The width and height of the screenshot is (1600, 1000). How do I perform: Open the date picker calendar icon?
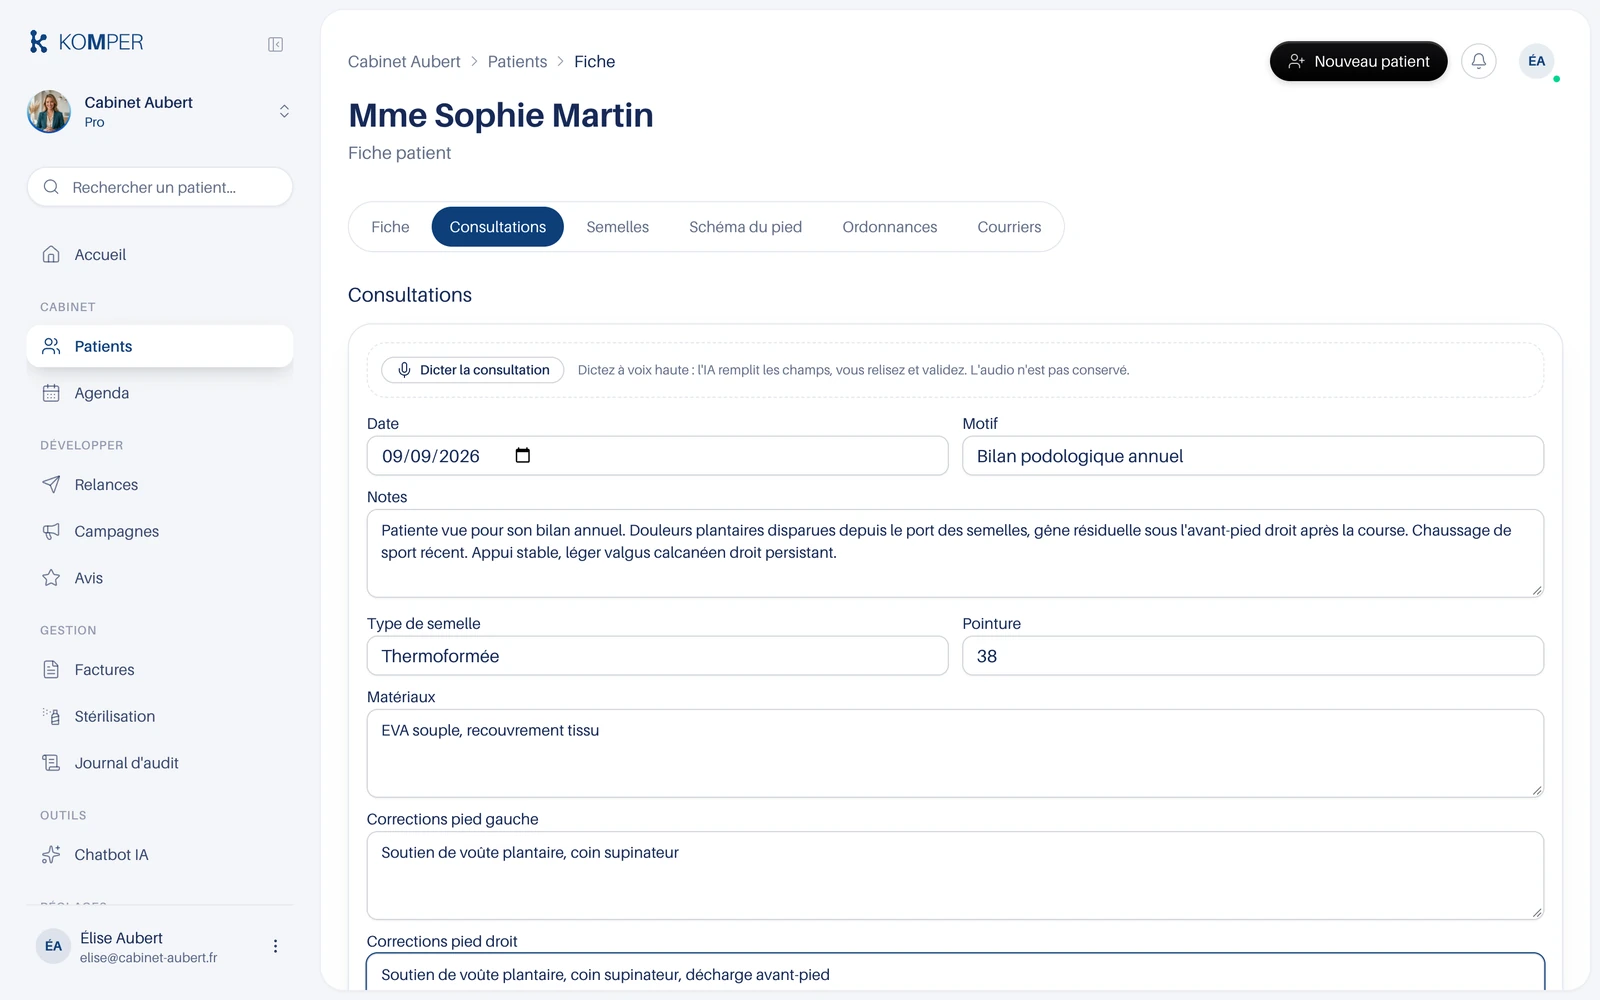tap(522, 456)
